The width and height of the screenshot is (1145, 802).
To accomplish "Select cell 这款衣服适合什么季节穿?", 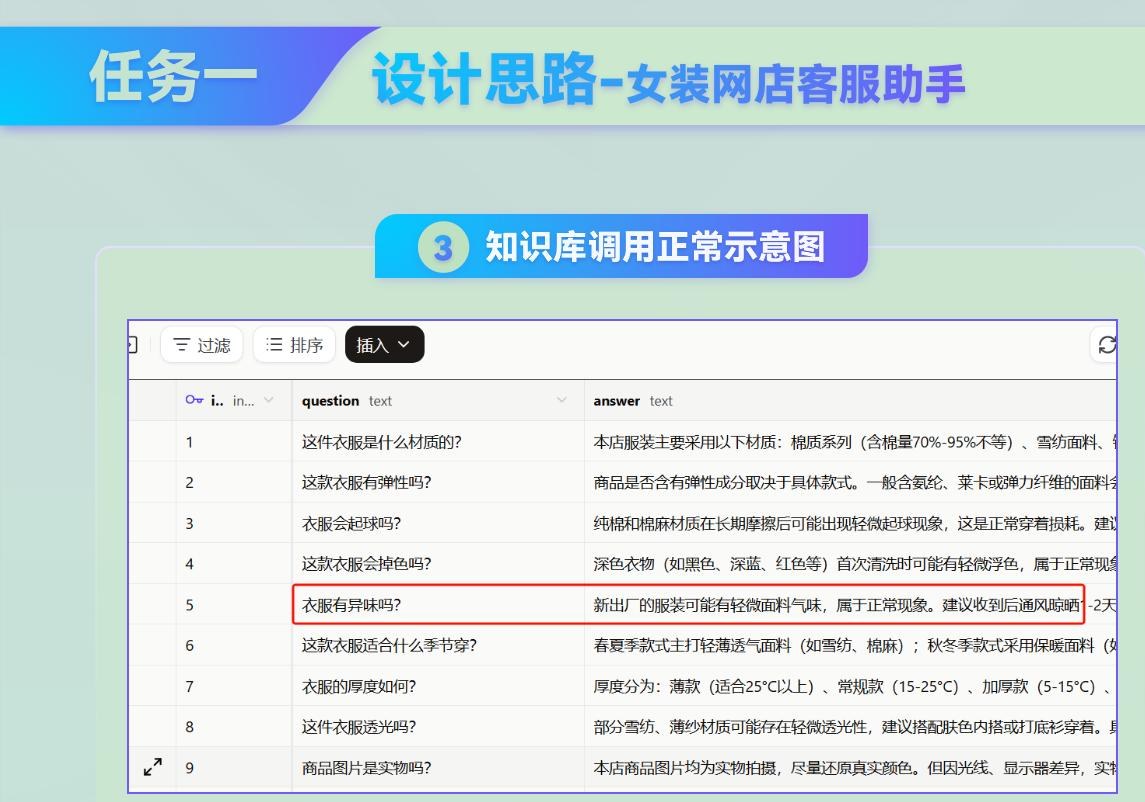I will (x=438, y=645).
